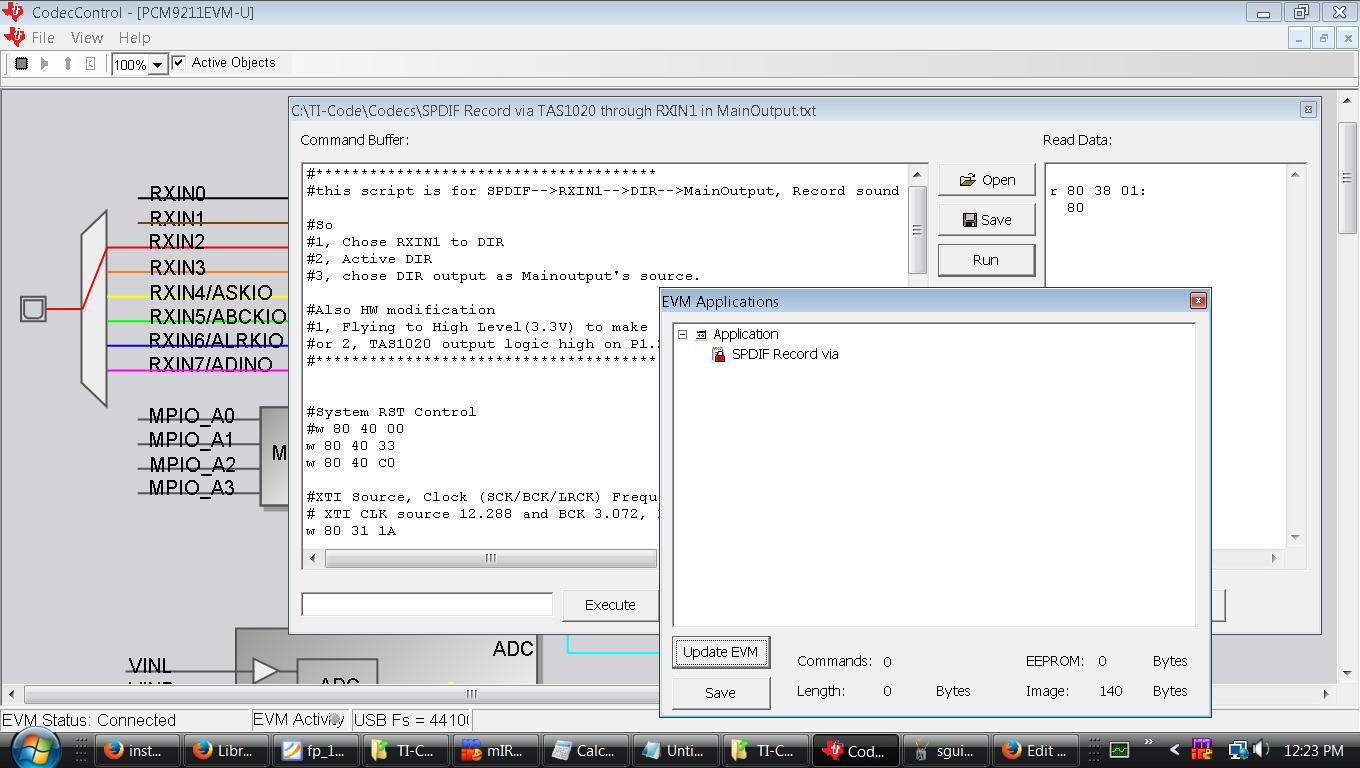The height and width of the screenshot is (768, 1360).
Task: Expand the taskbar overflow chevron
Action: coord(1149,743)
